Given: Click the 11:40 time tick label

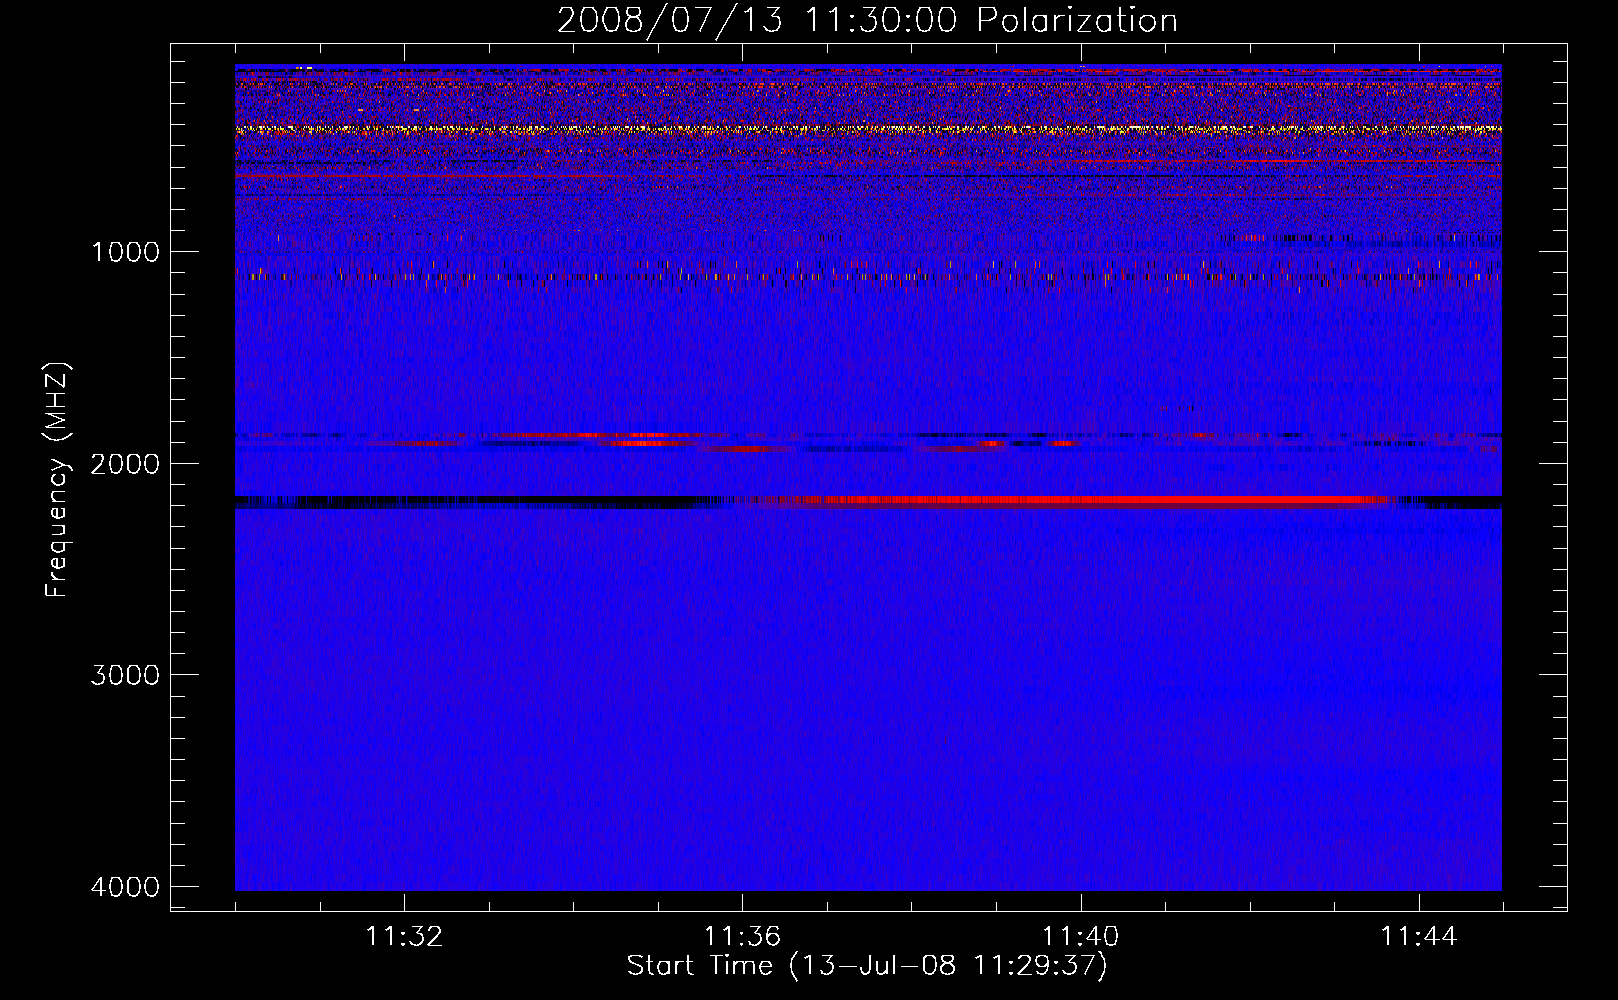Looking at the screenshot, I should (1080, 937).
